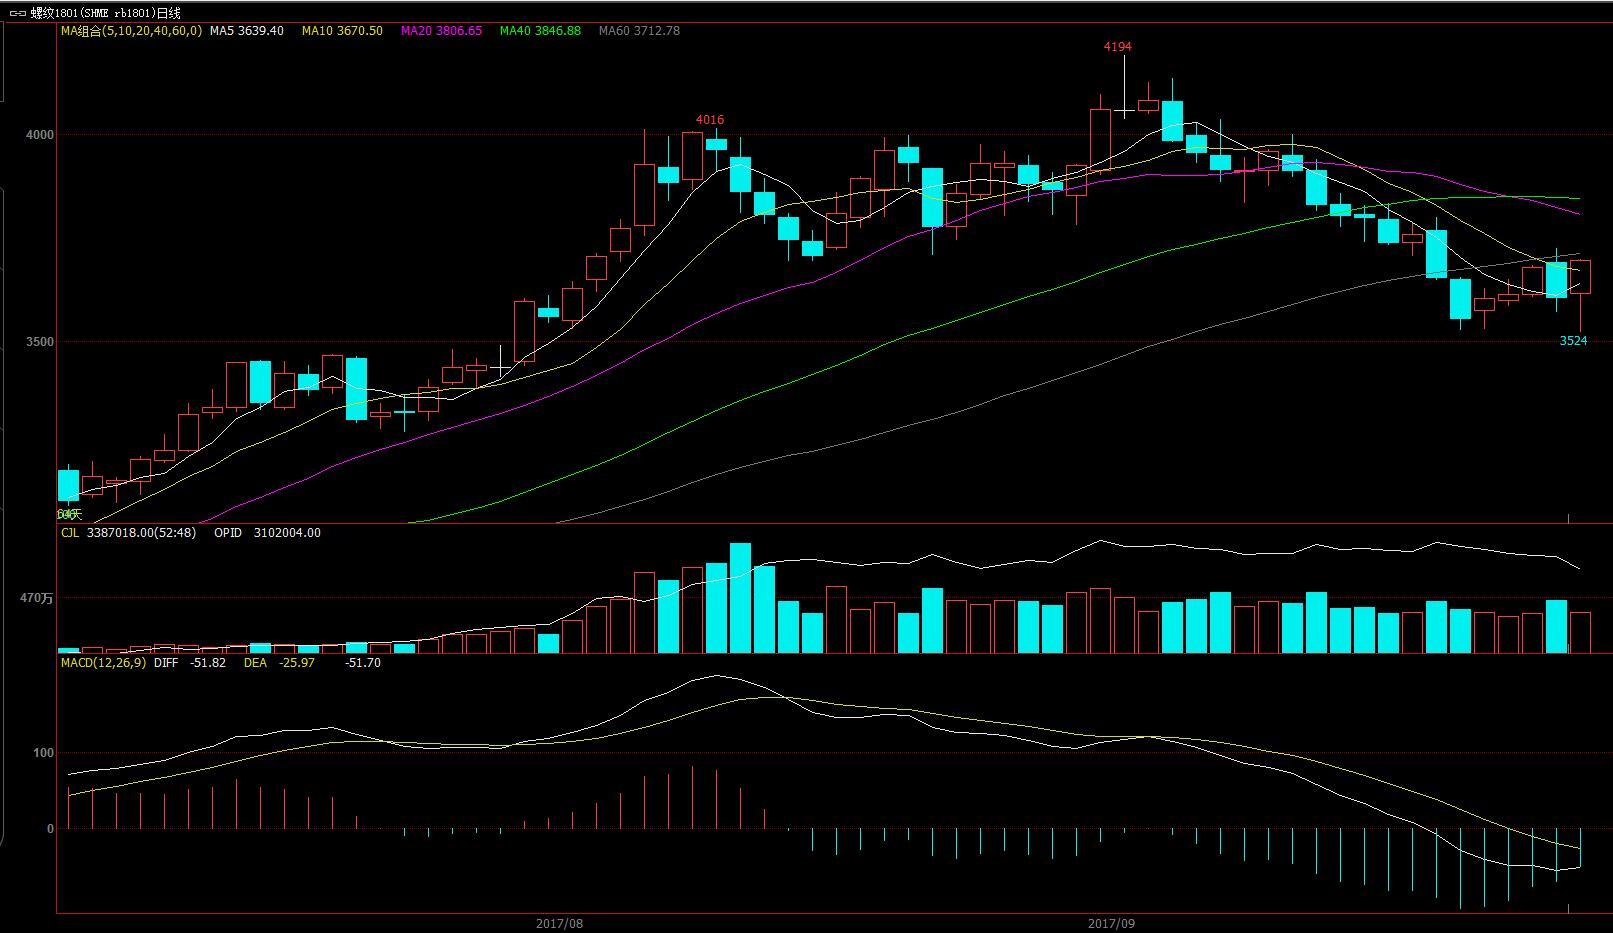1613x933 pixels.
Task: Select the MA组合(5,10,20,40,60,0) indicator label
Action: click(x=131, y=31)
